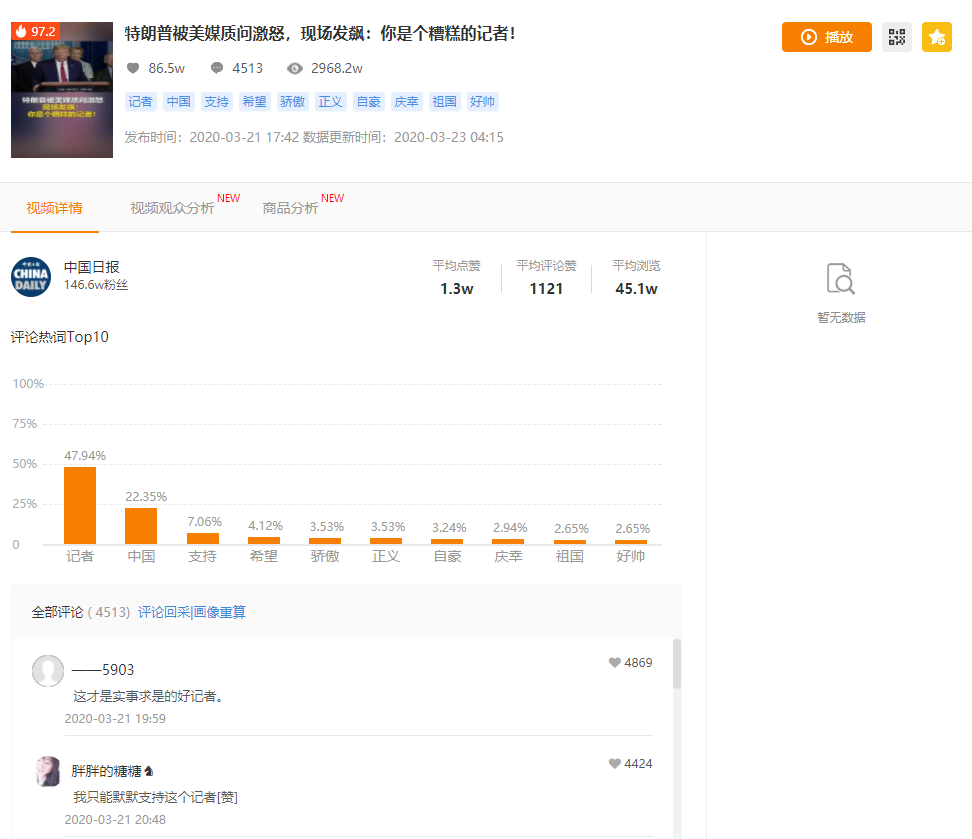The width and height of the screenshot is (972, 839).
Task: Select the 支持 keyword tag
Action: pos(217,102)
